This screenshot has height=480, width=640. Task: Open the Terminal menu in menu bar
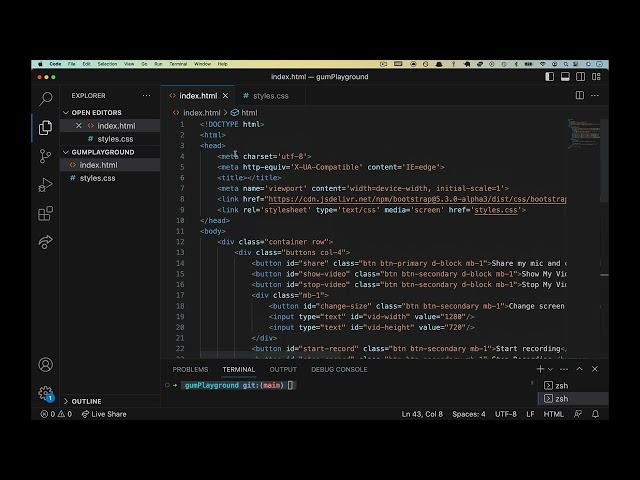pyautogui.click(x=178, y=64)
